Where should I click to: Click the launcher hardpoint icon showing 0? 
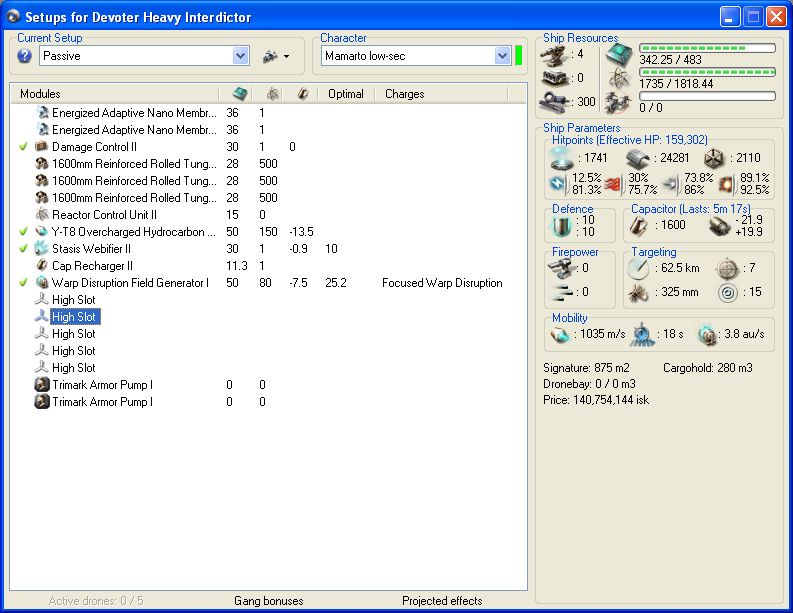point(556,78)
